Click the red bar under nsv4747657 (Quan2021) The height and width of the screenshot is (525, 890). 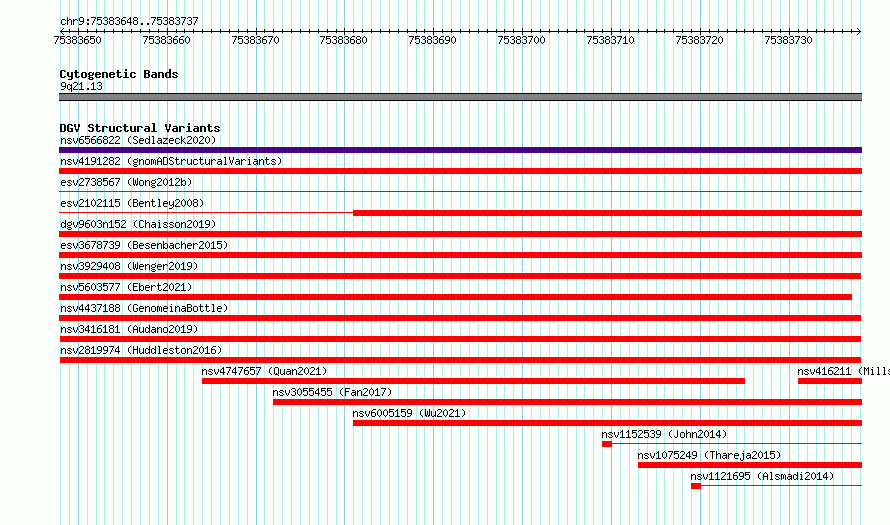pyautogui.click(x=473, y=381)
